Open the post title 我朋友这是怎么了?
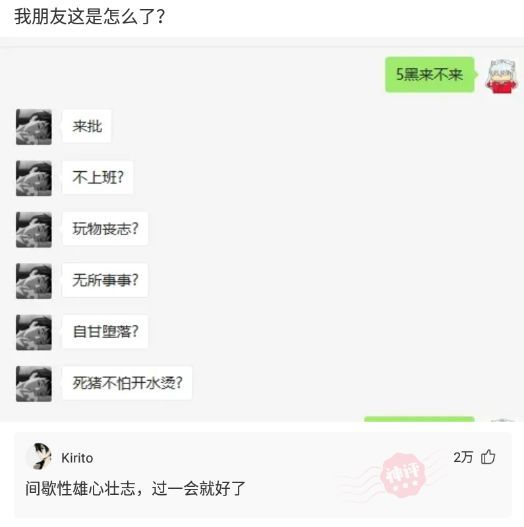524x527 pixels. click(x=89, y=16)
